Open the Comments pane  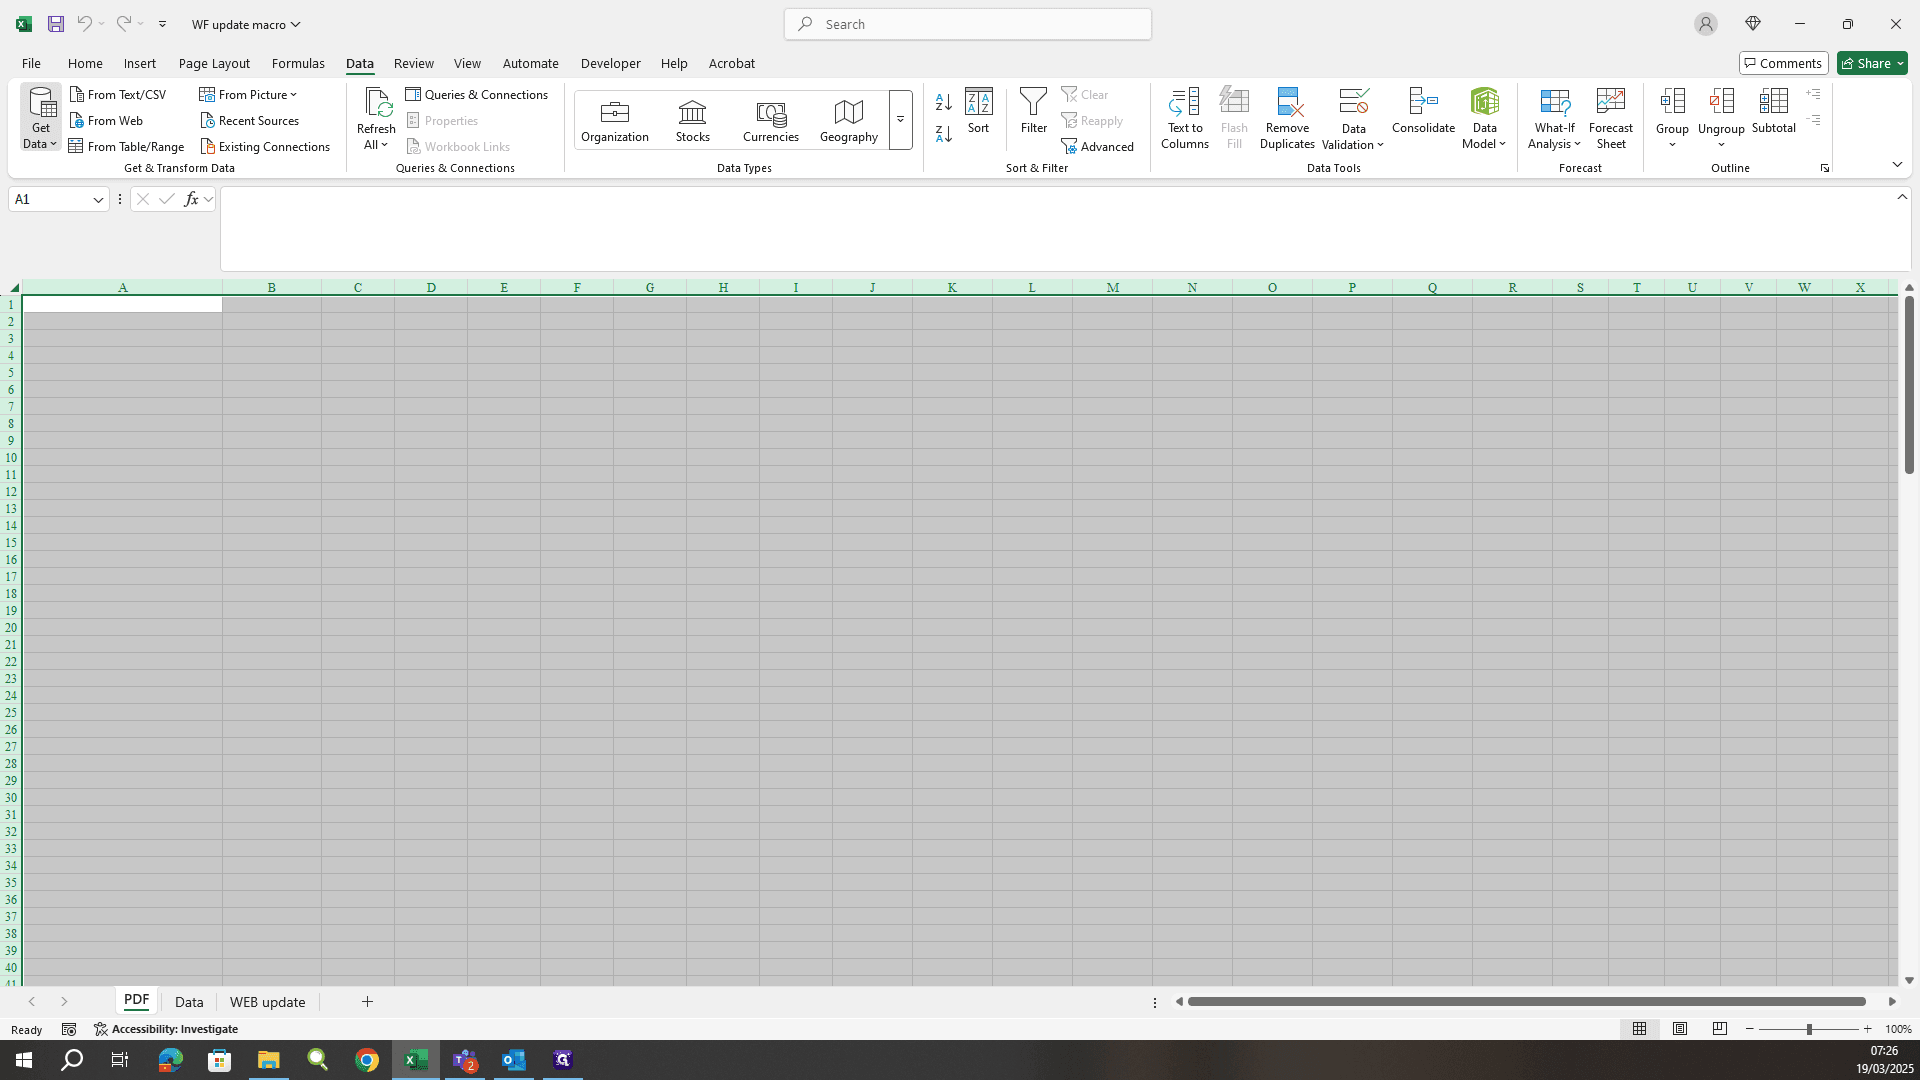click(x=1783, y=63)
